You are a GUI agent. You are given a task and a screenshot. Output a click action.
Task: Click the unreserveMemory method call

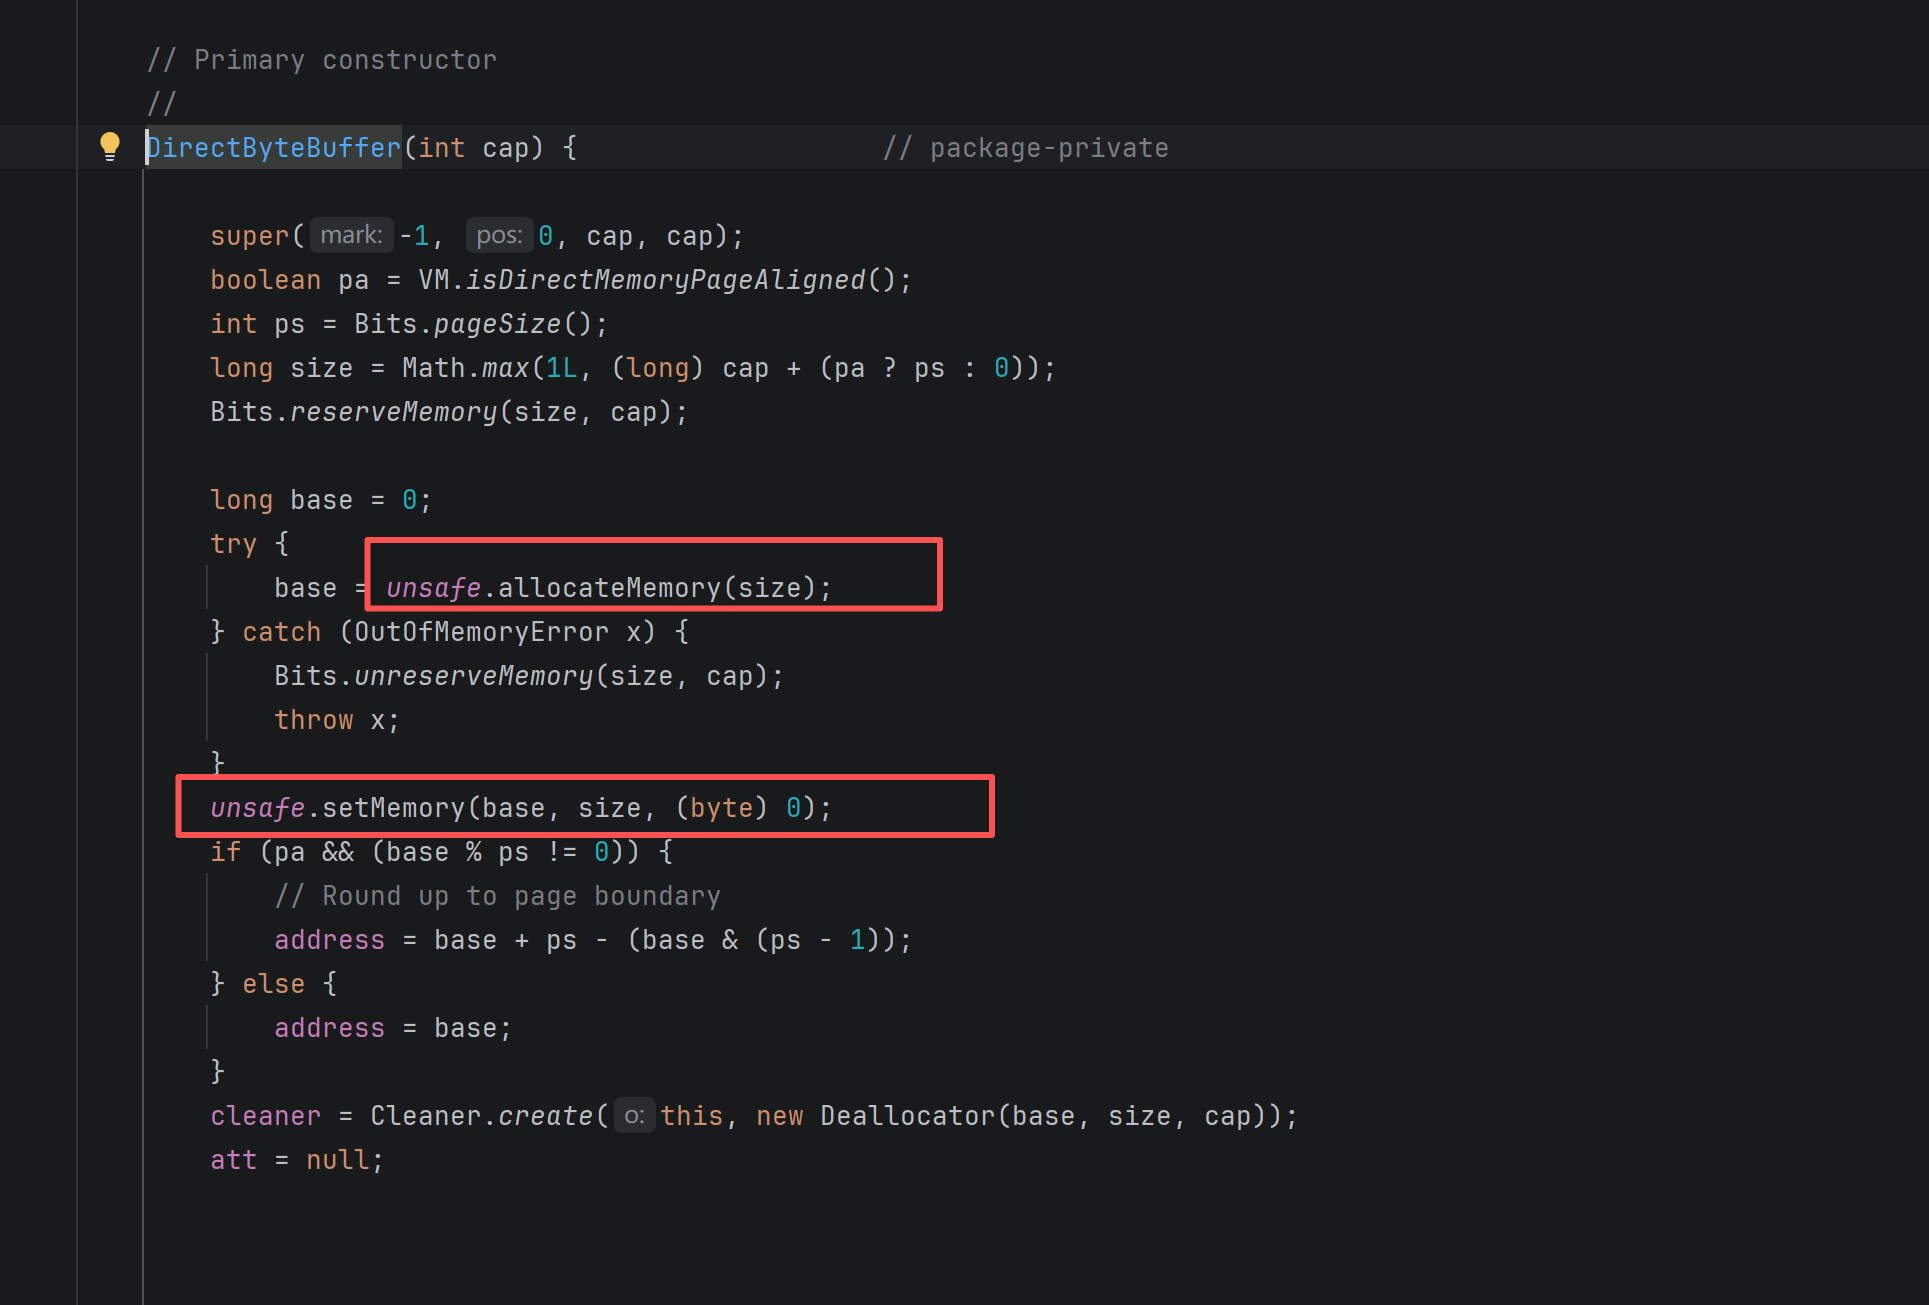(473, 676)
